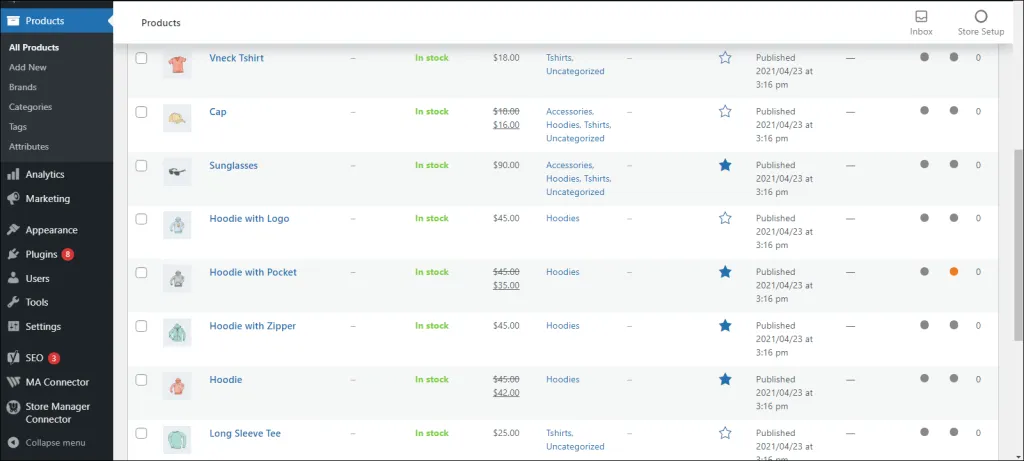Expand the Appearance menu
This screenshot has height=461, width=1024.
tap(51, 230)
